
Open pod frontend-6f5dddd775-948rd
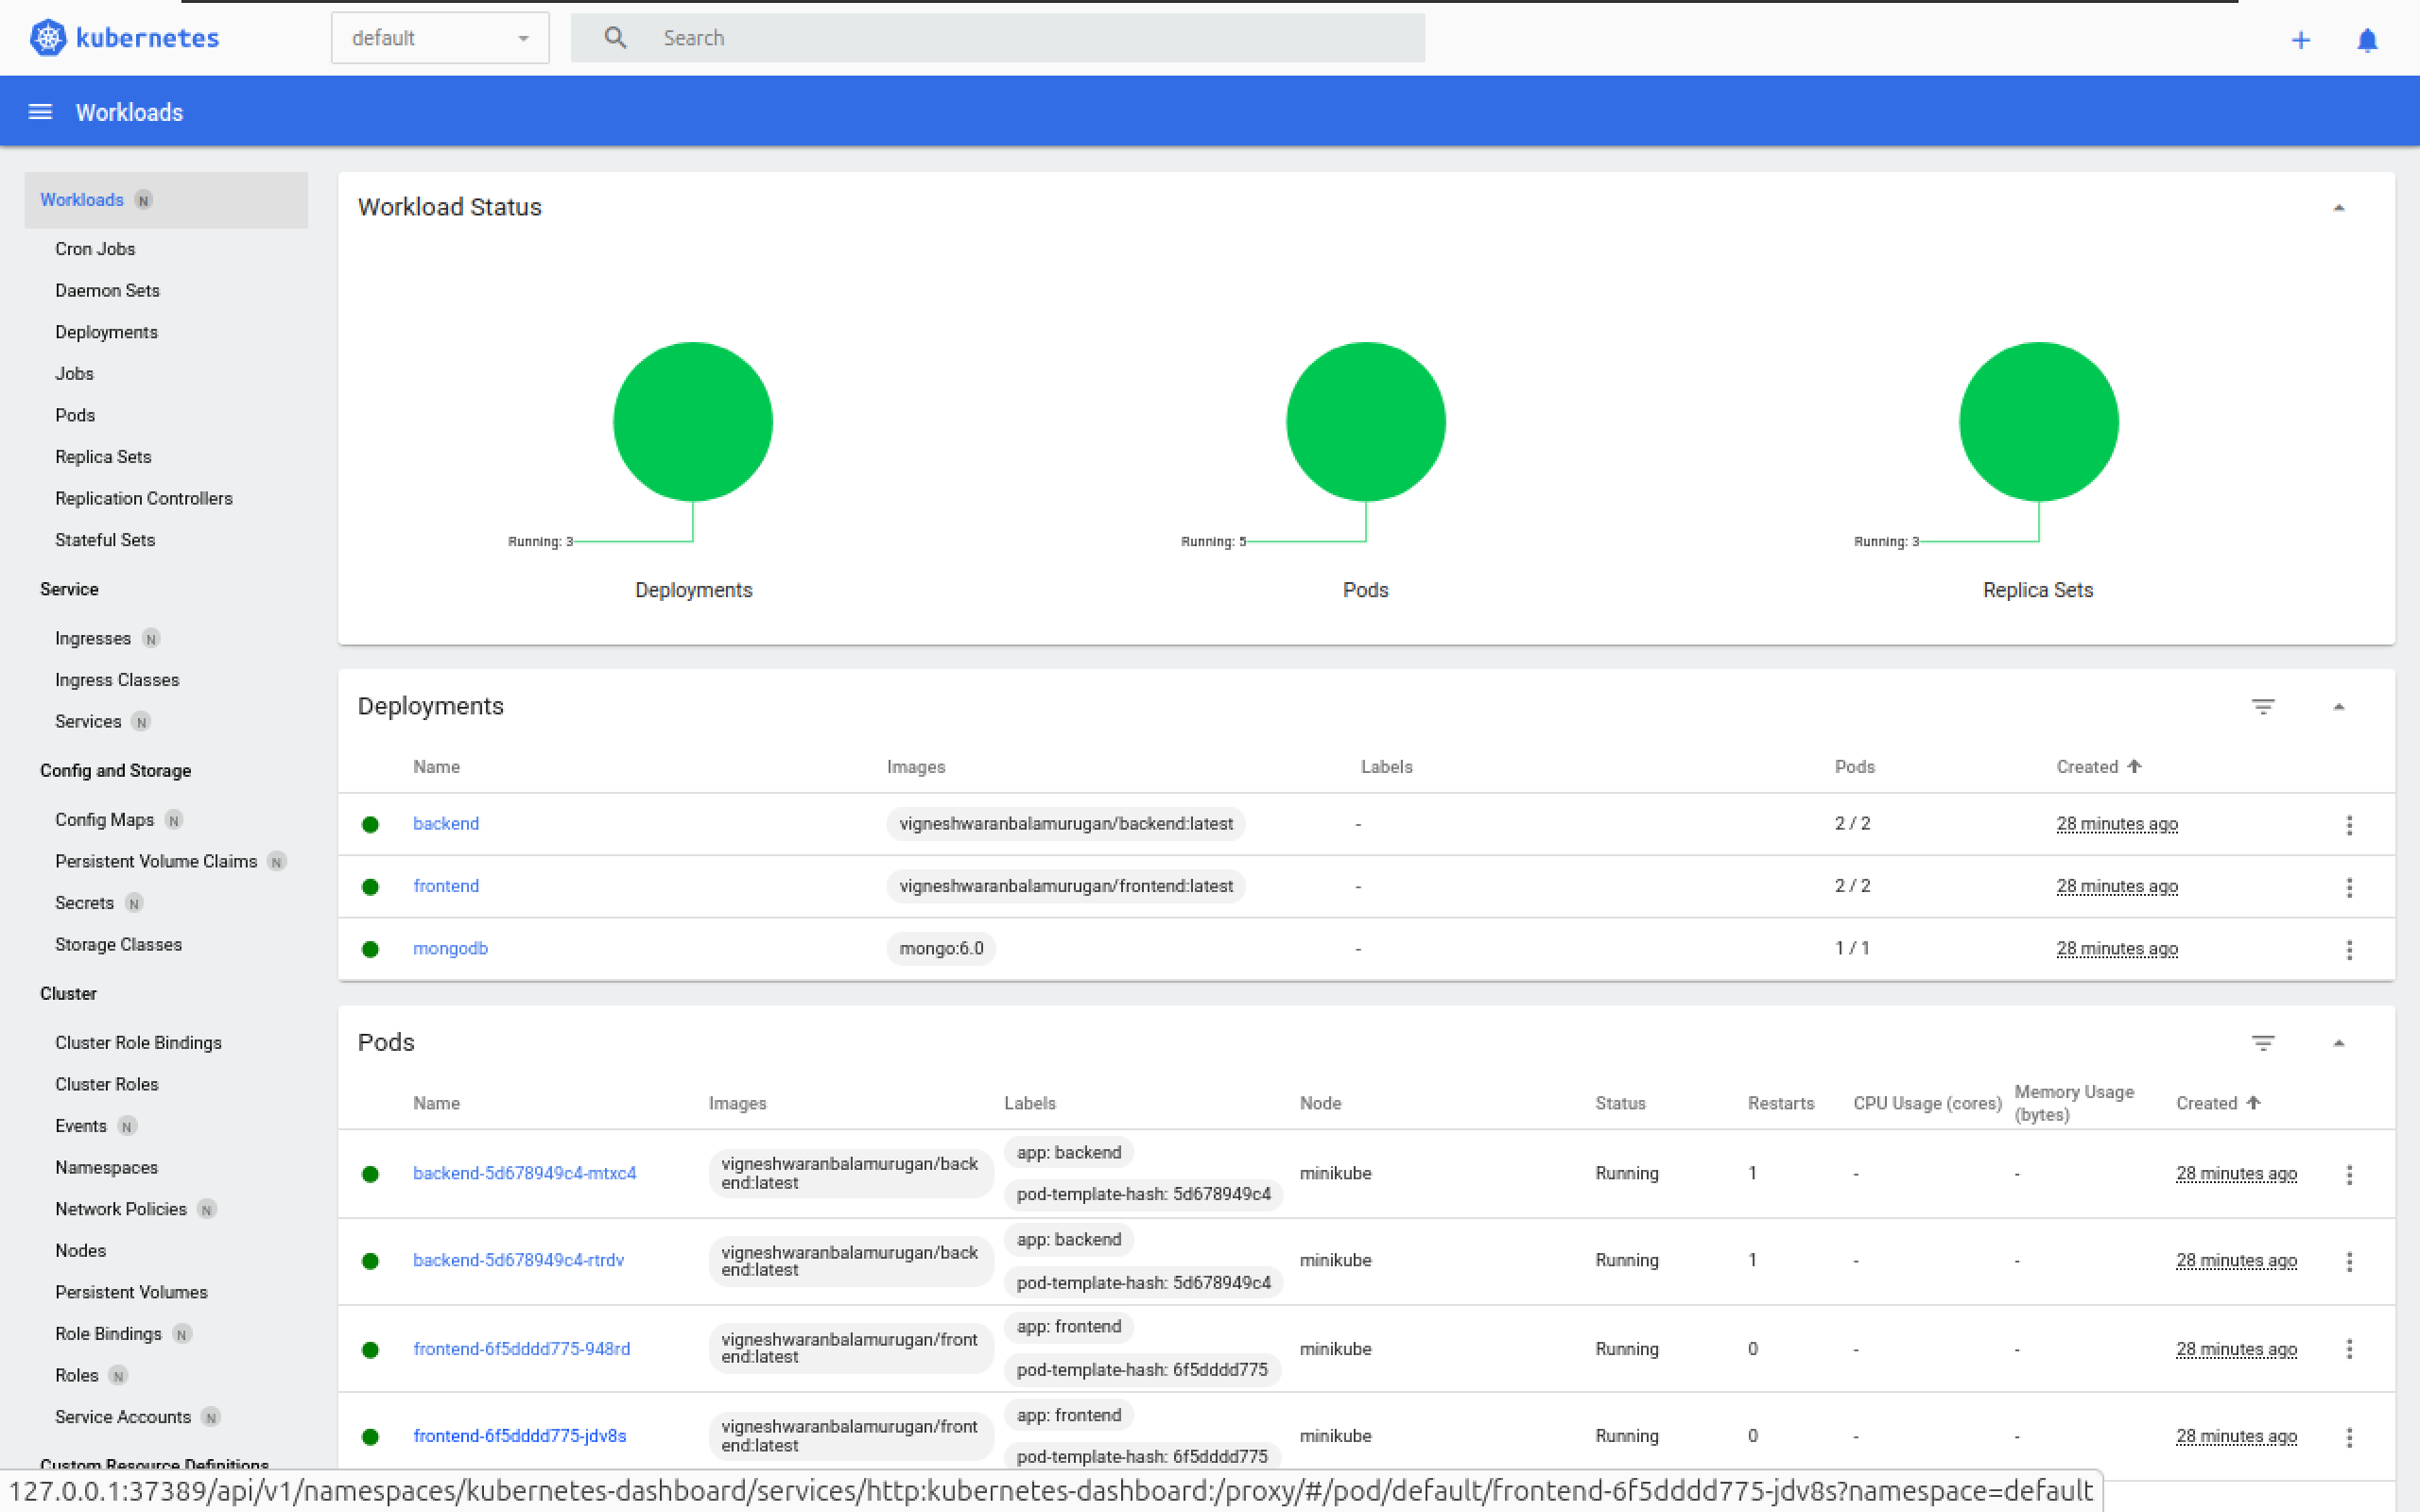522,1349
